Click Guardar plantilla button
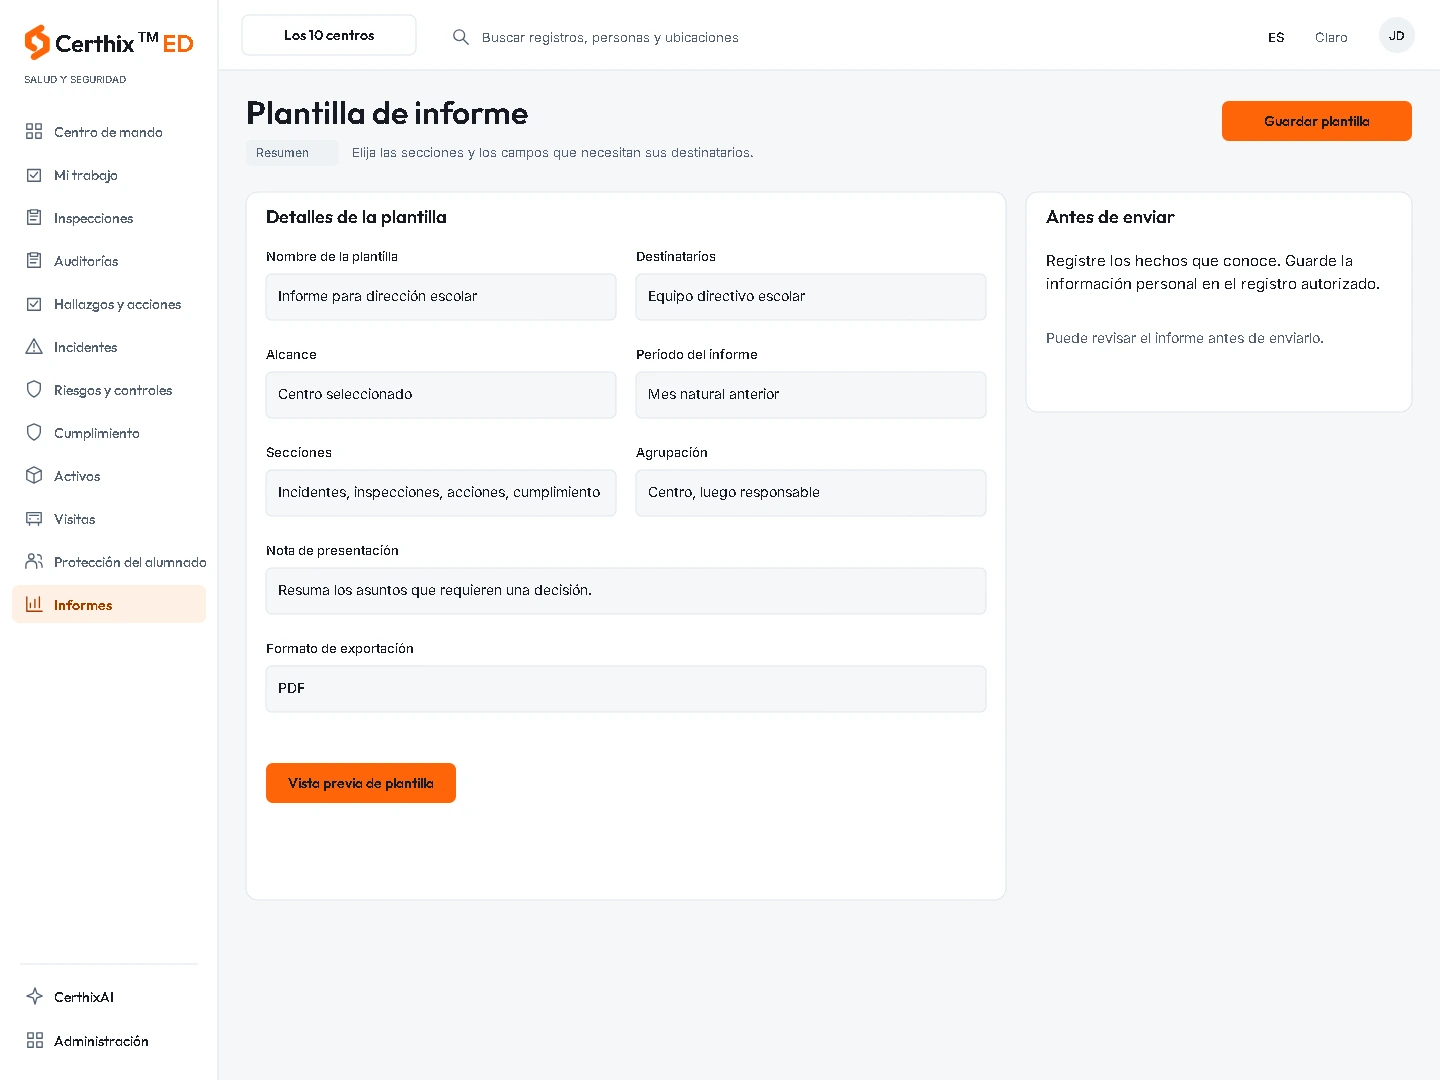 tap(1317, 121)
